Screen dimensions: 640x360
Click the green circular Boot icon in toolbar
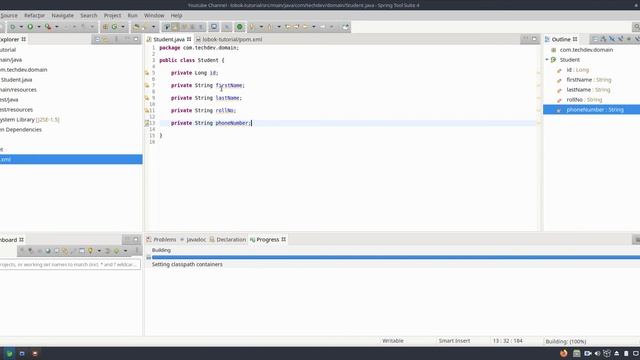pos(240,27)
